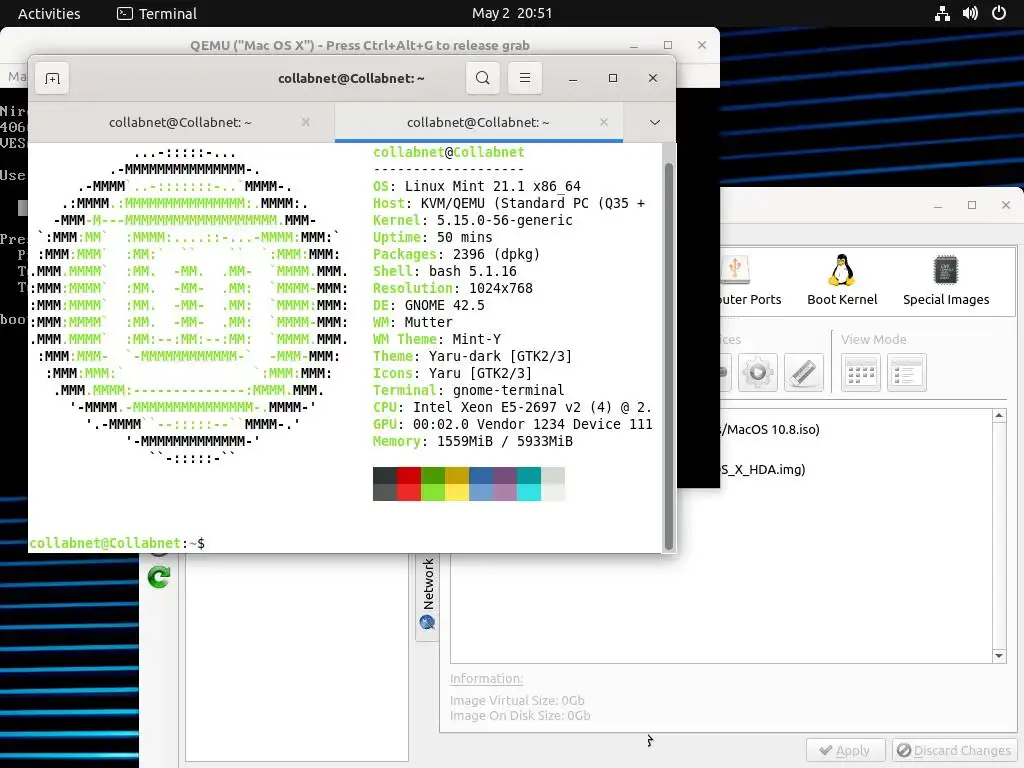Viewport: 1024px width, 768px height.
Task: Click Theme: Yaru-dark line
Action: (472, 356)
